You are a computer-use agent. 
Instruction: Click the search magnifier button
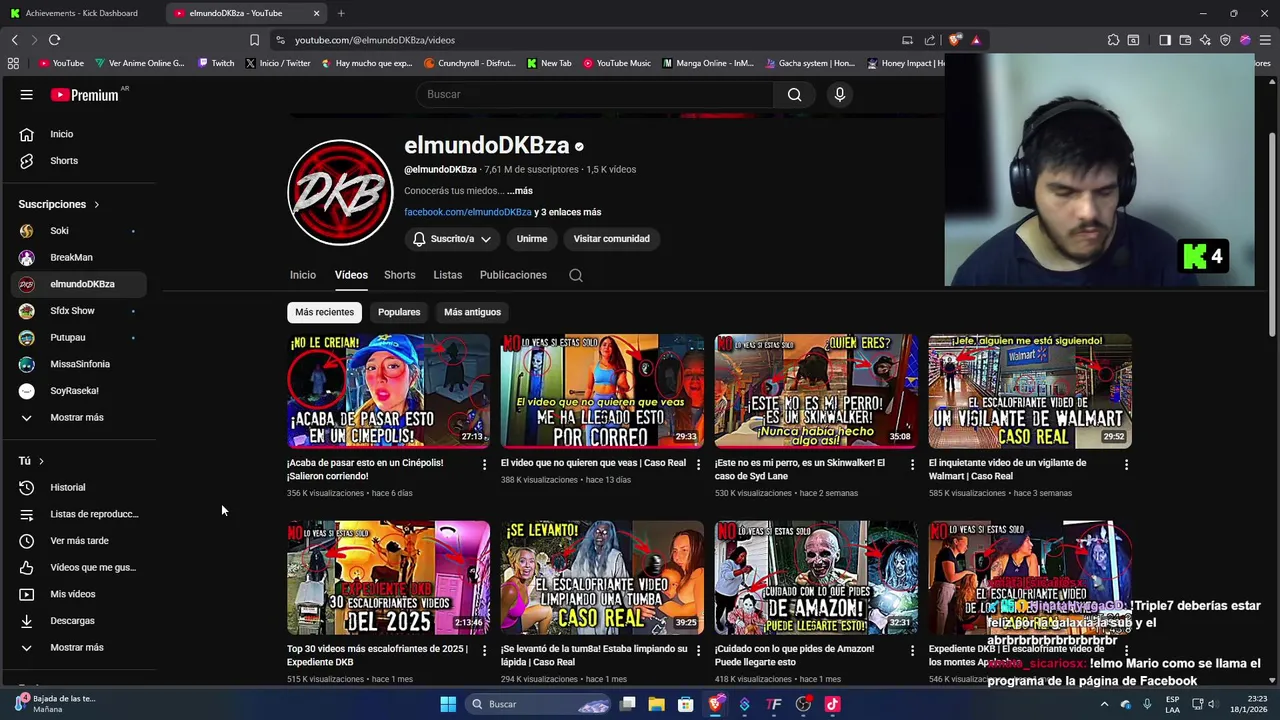point(794,94)
